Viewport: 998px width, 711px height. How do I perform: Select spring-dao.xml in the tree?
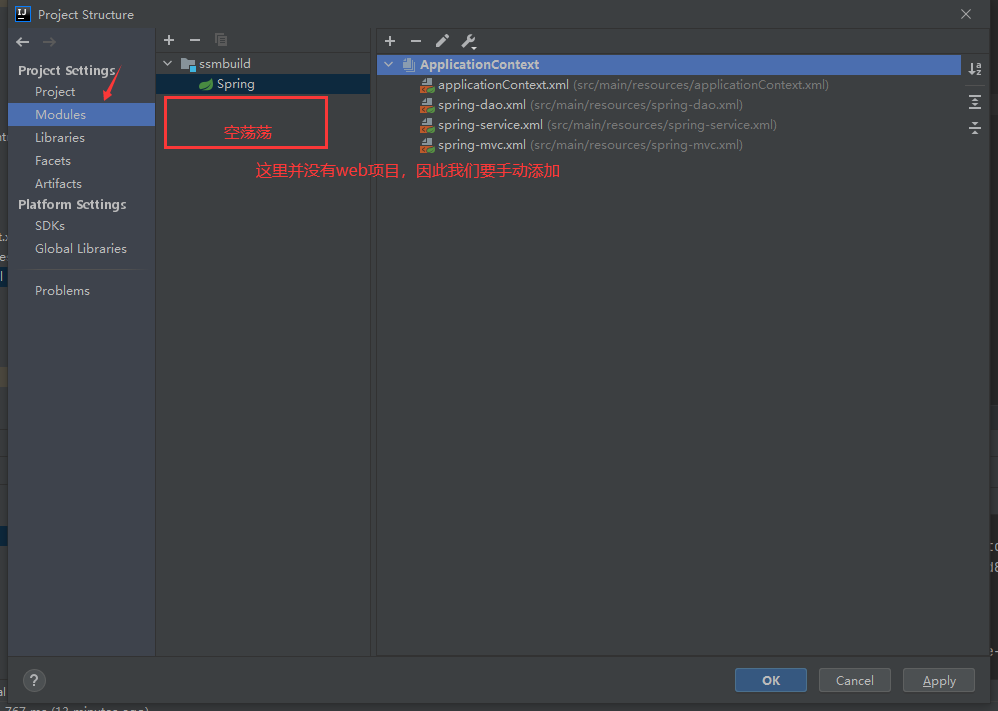click(482, 104)
